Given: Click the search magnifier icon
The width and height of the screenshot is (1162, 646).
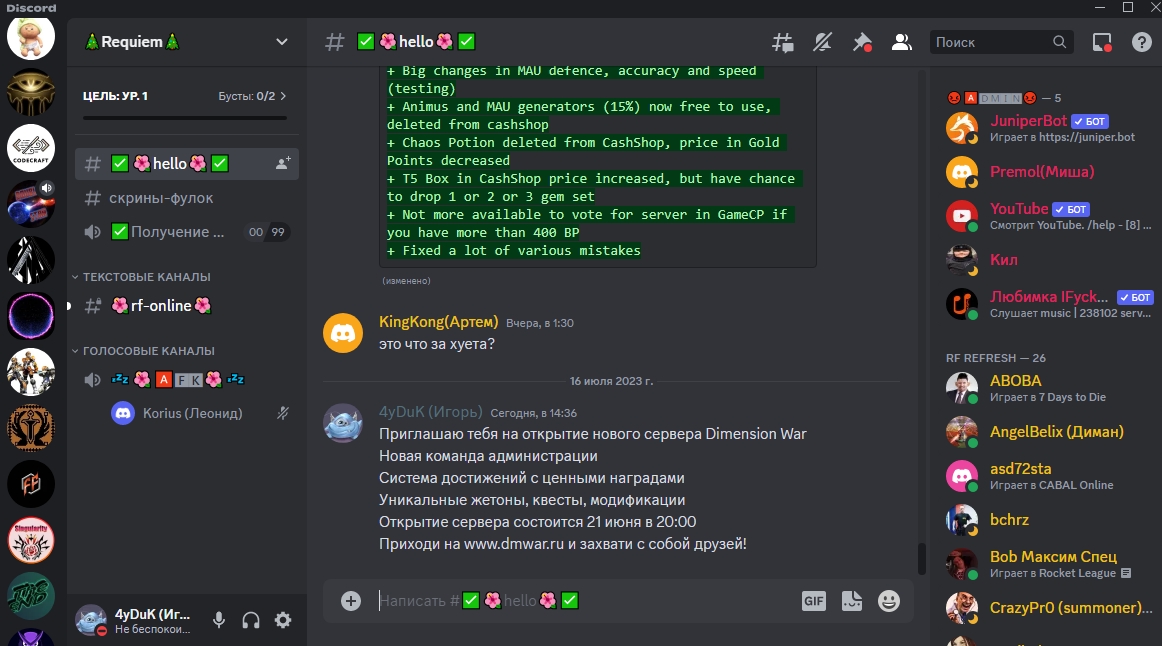Looking at the screenshot, I should [x=1060, y=42].
